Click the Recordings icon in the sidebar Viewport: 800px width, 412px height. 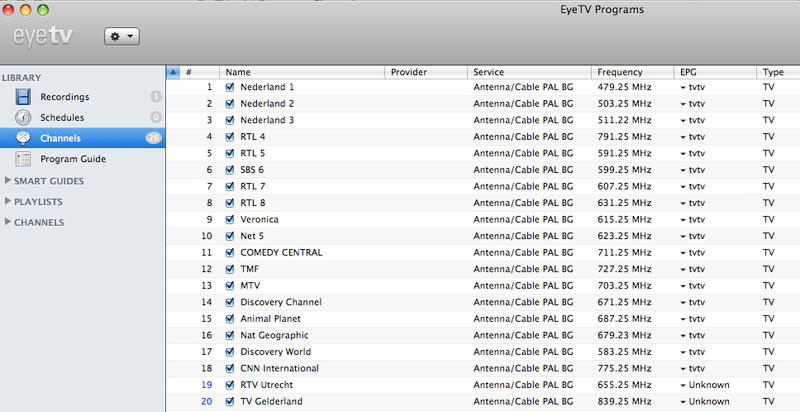pos(23,97)
